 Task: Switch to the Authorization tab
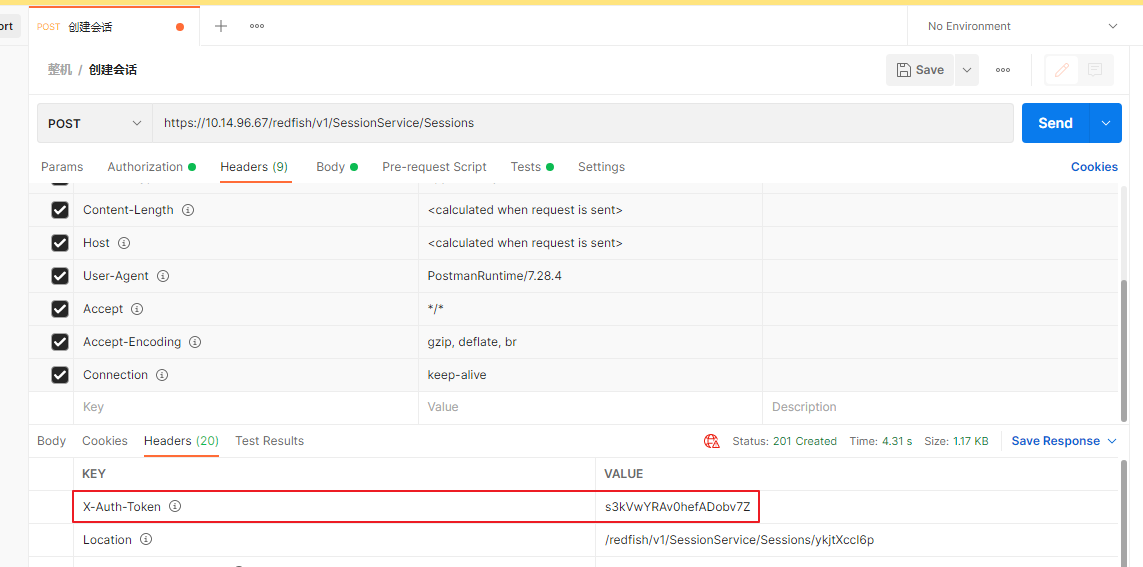tap(152, 167)
